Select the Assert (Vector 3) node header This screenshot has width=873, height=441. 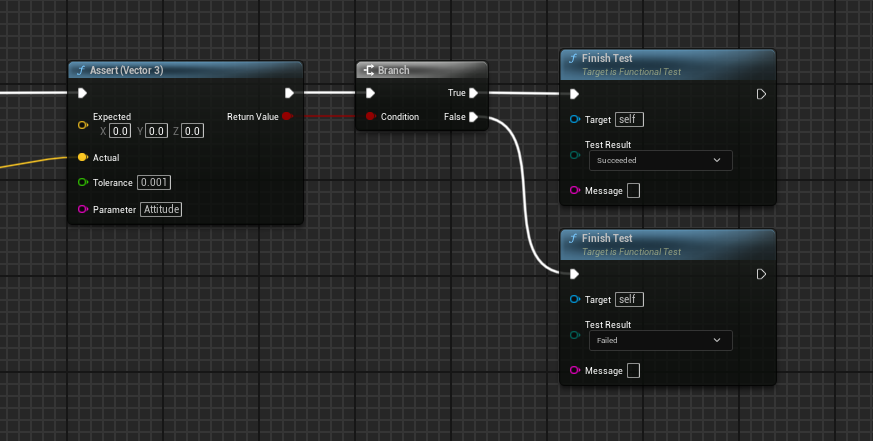[185, 70]
